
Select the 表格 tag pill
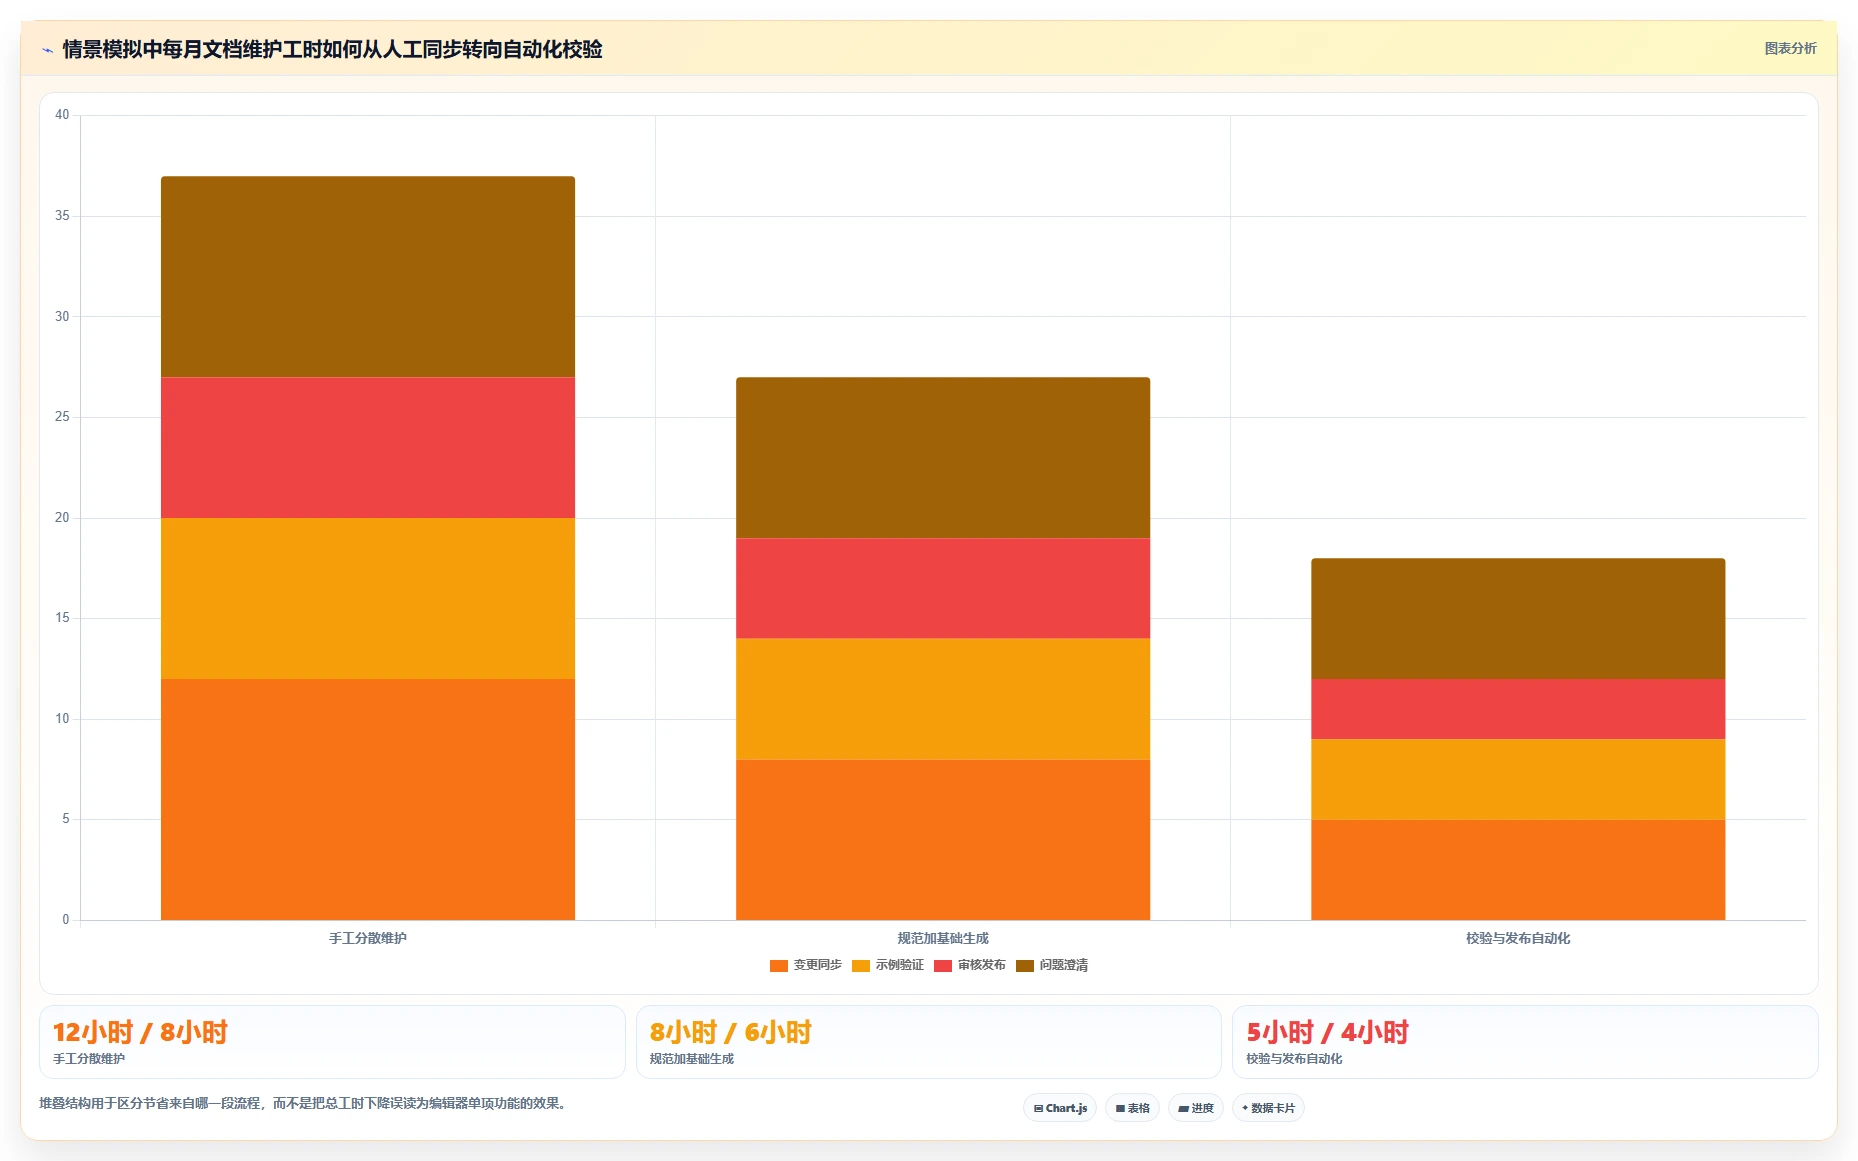coord(1132,1108)
